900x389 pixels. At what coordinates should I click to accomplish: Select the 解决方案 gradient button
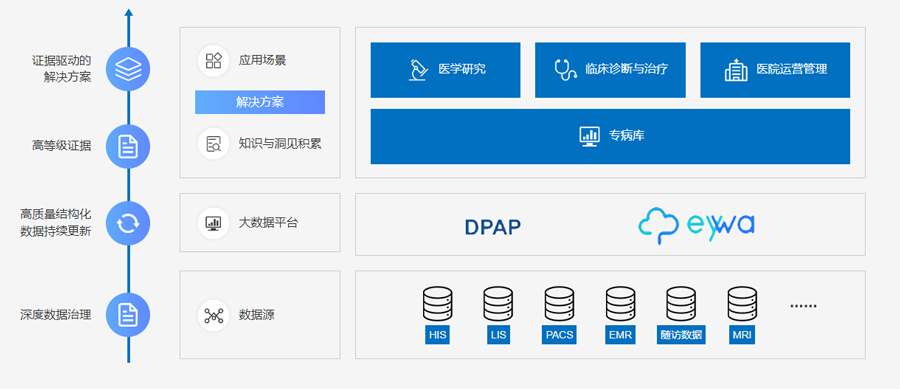pos(260,102)
